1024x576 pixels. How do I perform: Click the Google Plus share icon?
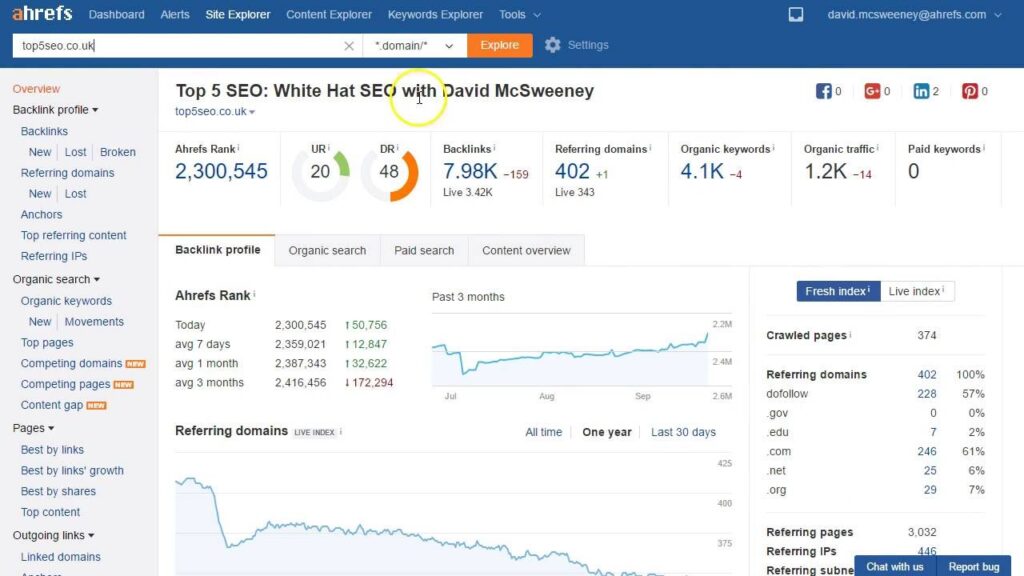point(872,91)
